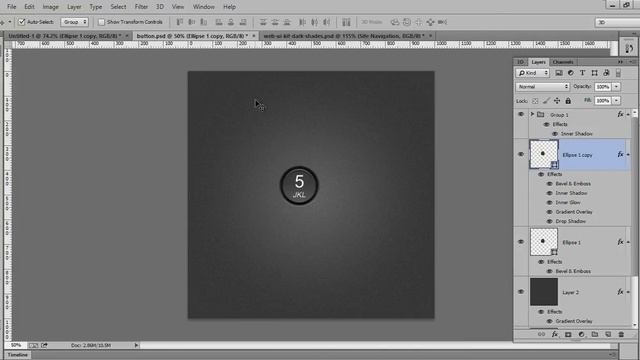Create a new group with the folder icon
The image size is (640, 360).
pos(595,334)
